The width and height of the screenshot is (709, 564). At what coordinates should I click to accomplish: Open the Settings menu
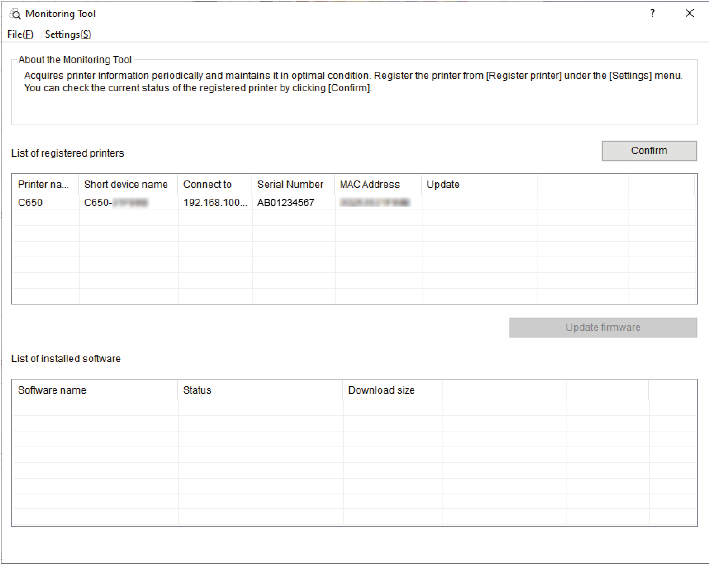click(x=68, y=34)
